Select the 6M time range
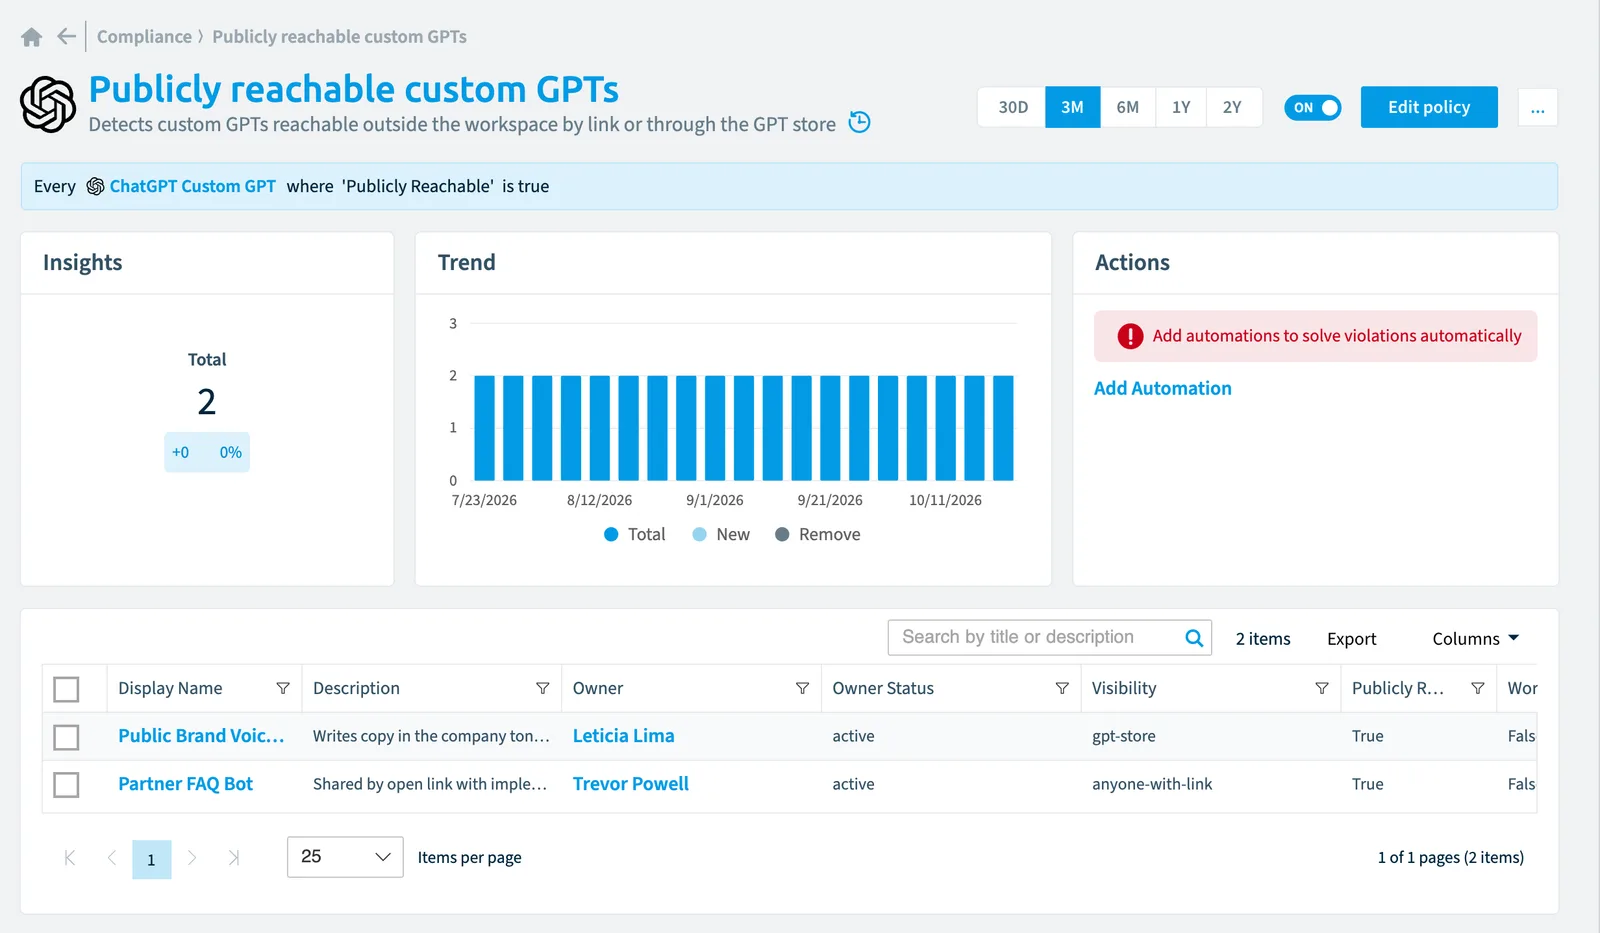Screen dimensions: 1600x933 [x=1127, y=107]
